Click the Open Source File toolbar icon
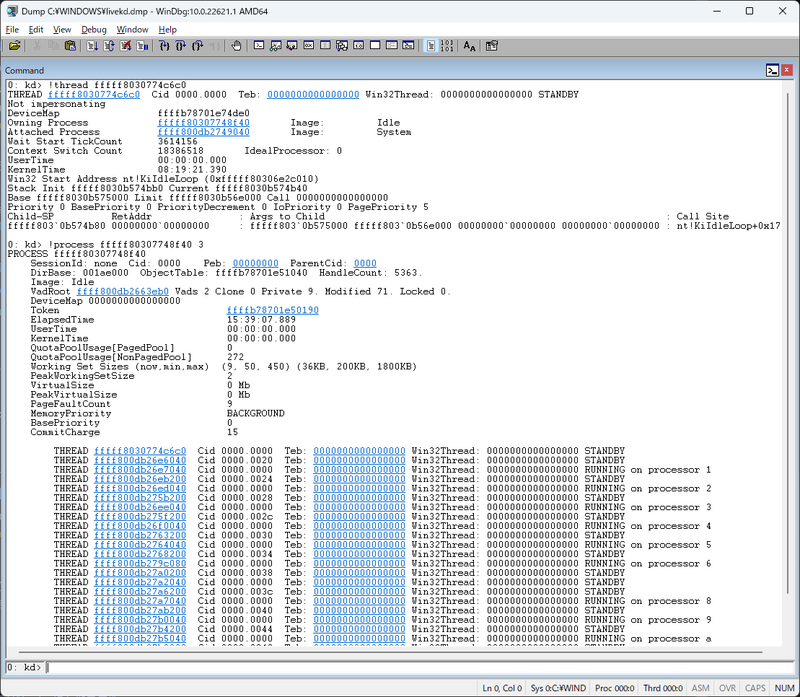 pyautogui.click(x=14, y=46)
